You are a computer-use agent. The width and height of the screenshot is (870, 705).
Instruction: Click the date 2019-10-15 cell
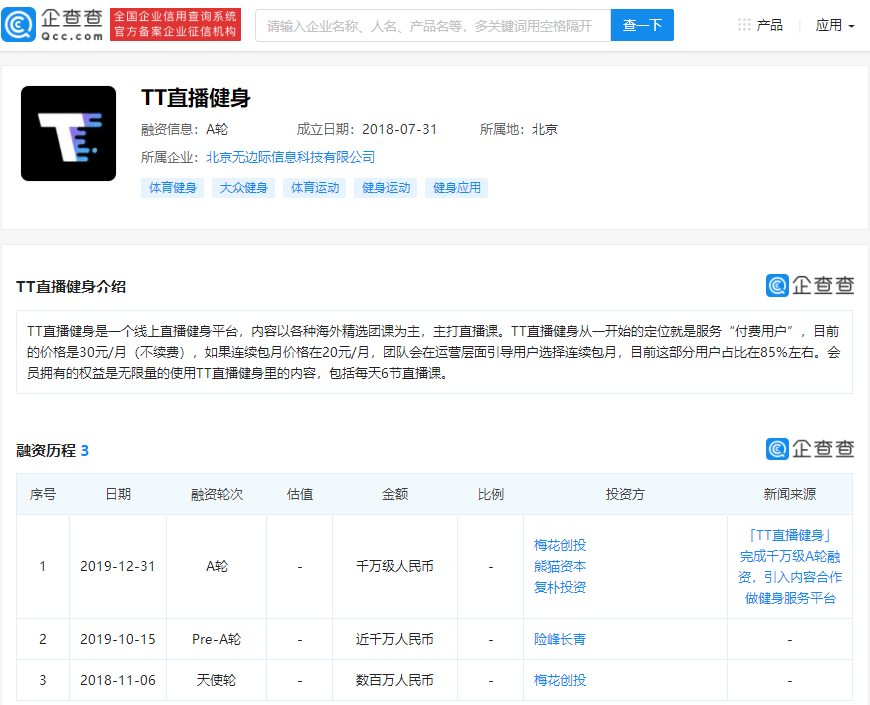[118, 640]
